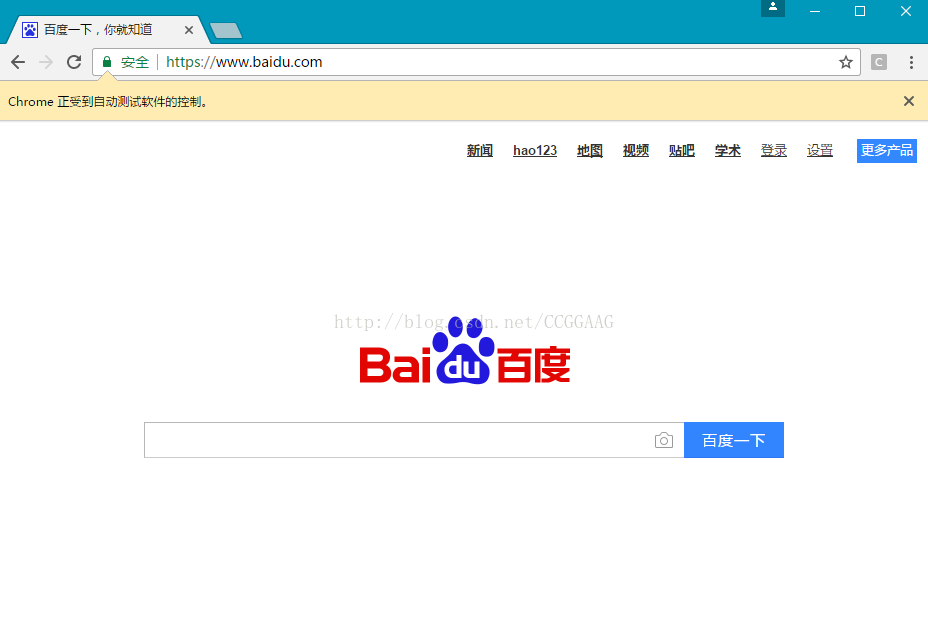The width and height of the screenshot is (928, 622).
Task: Open the hao123 link
Action: click(535, 151)
